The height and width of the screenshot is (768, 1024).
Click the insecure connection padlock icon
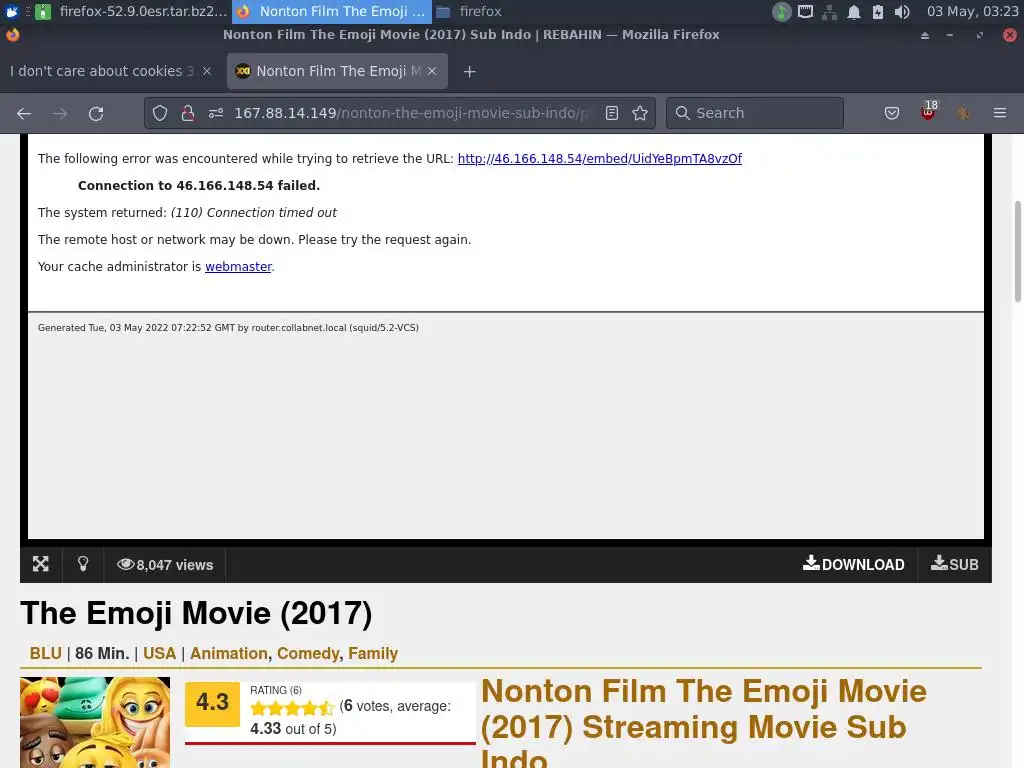coord(188,114)
